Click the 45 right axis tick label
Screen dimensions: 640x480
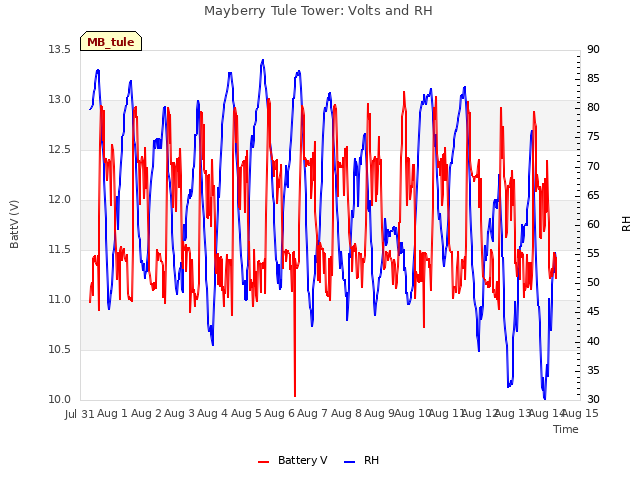[593, 312]
